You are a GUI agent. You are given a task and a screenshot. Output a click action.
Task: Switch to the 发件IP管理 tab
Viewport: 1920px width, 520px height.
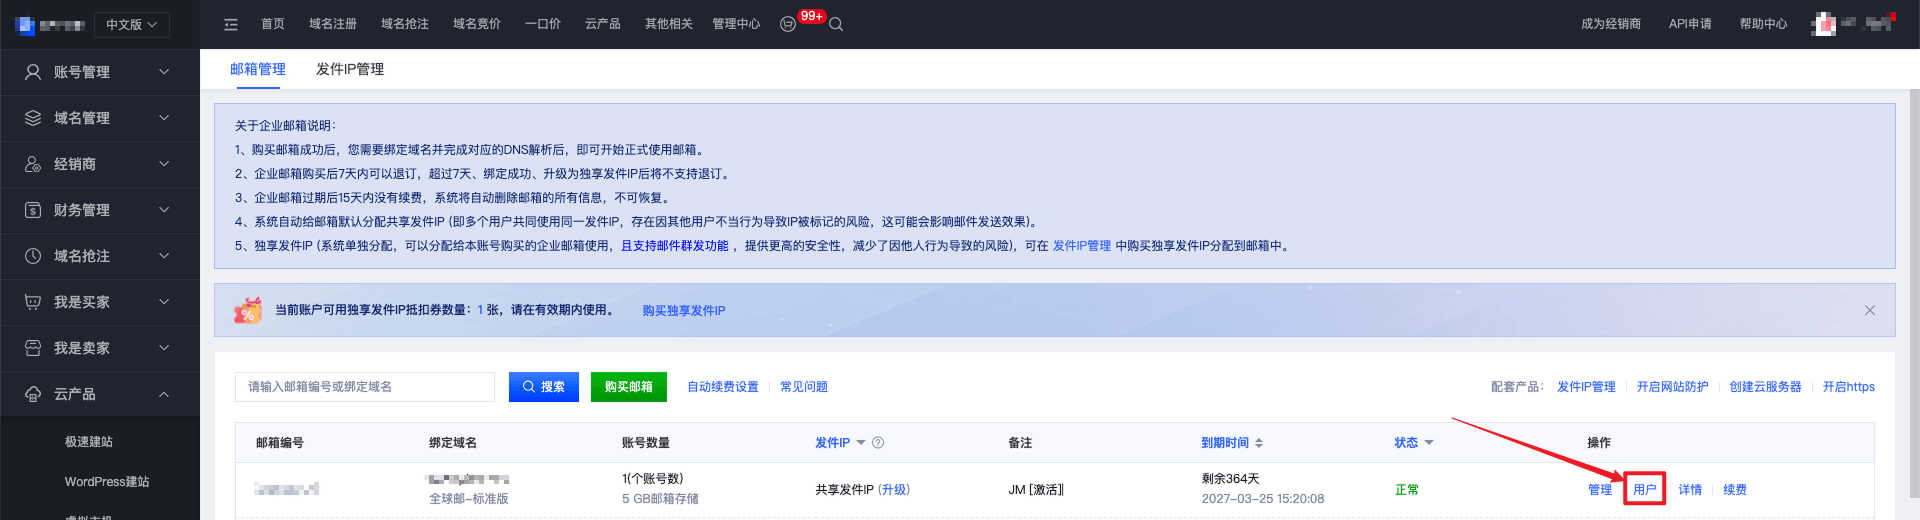(x=350, y=69)
